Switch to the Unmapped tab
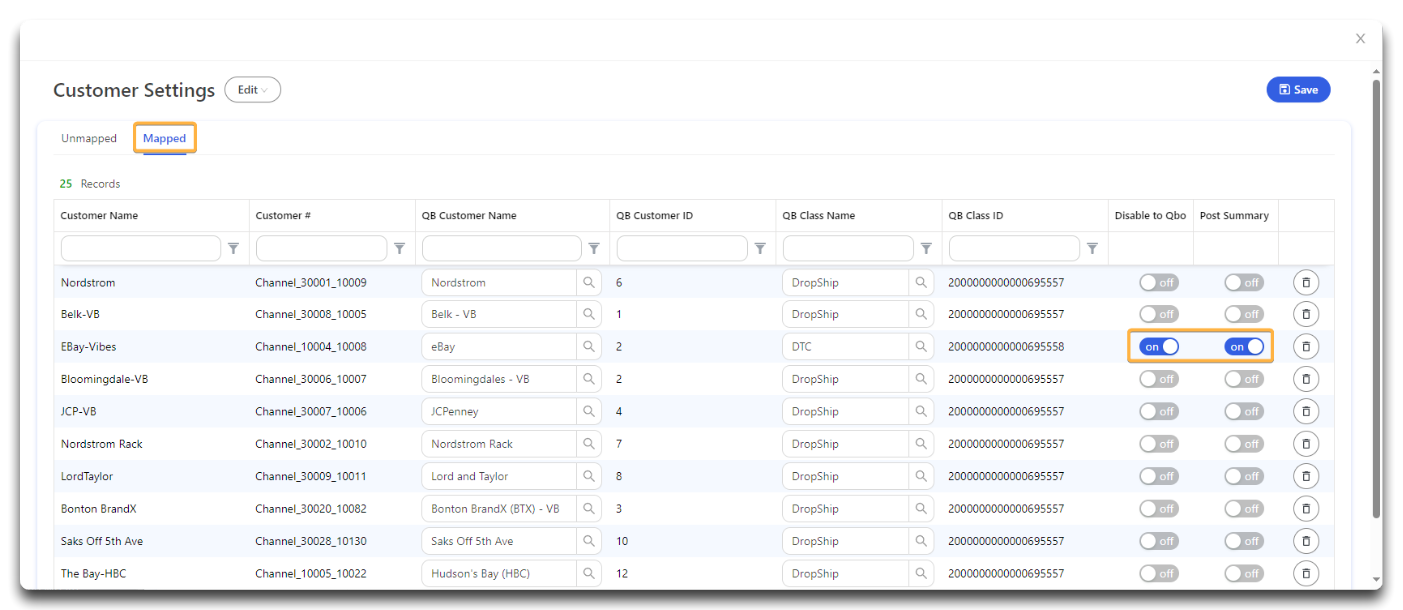 [x=89, y=138]
